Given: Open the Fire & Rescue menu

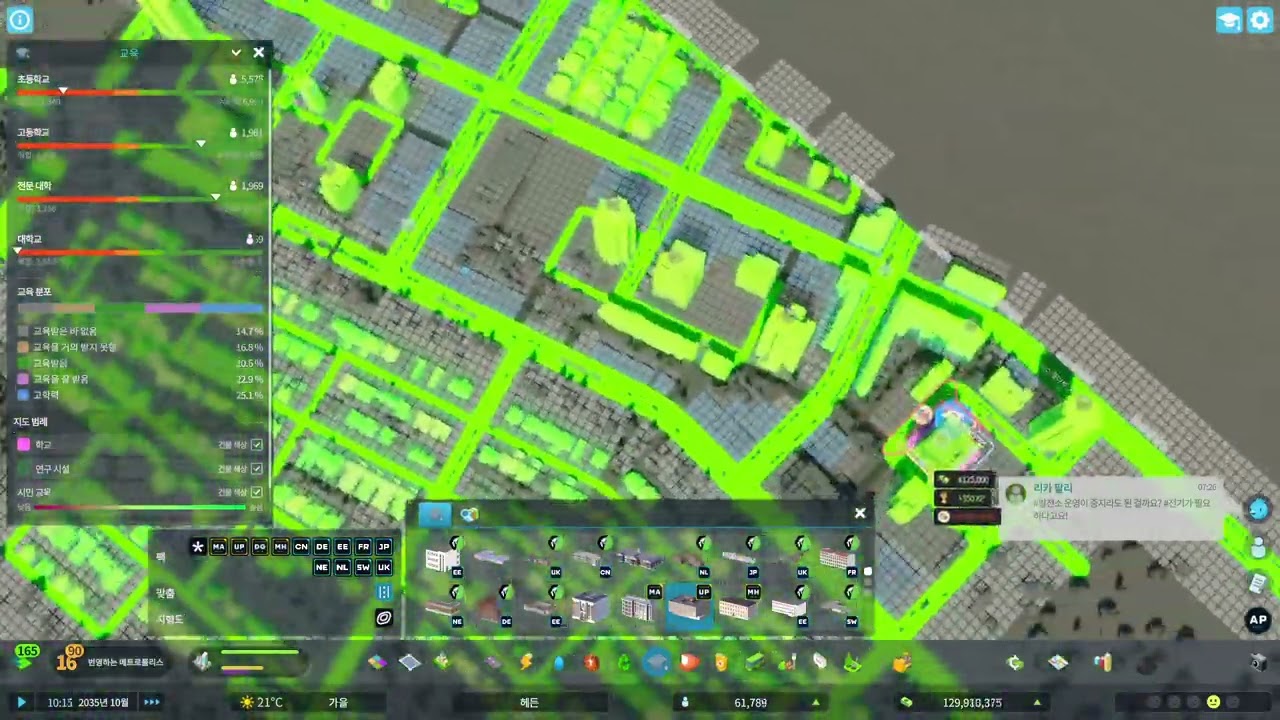Looking at the screenshot, I should point(690,662).
